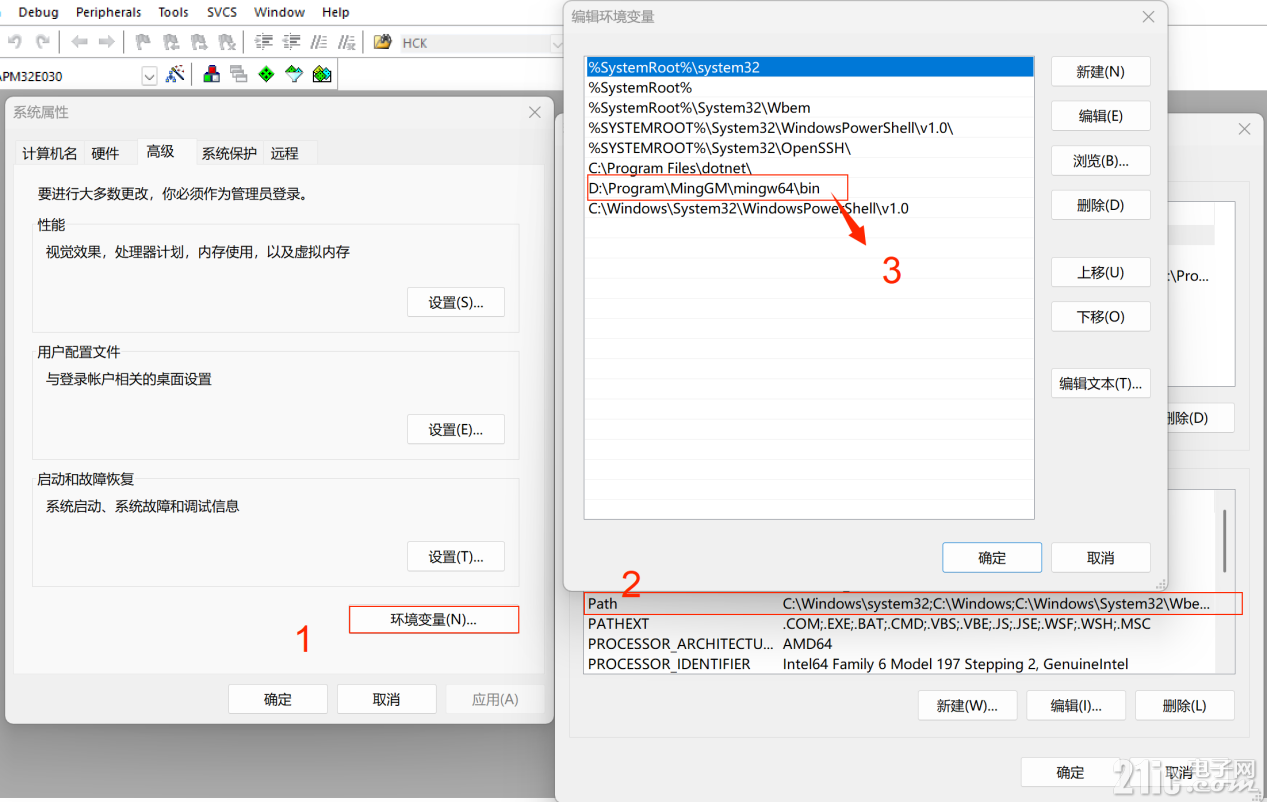This screenshot has height=802, width=1267.
Task: Open the Peripherals menu
Action: 108,12
